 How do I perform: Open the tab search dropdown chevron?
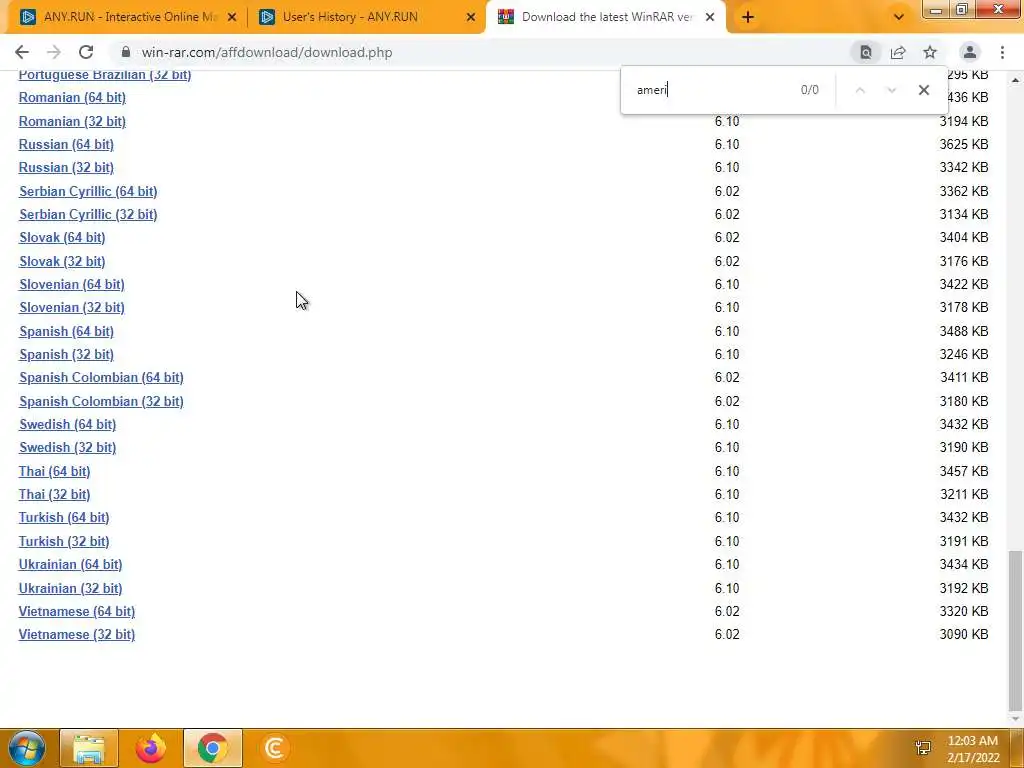[x=899, y=17]
